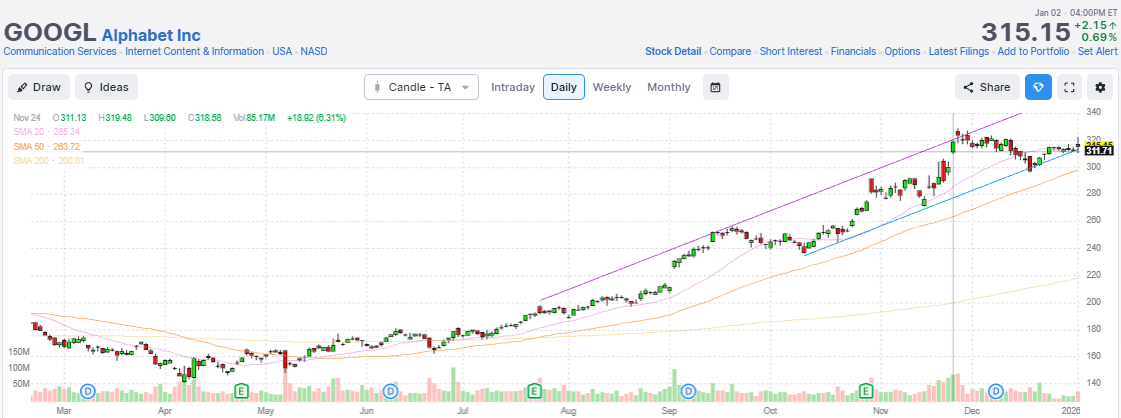
Task: Click the USA country link
Action: click(282, 51)
